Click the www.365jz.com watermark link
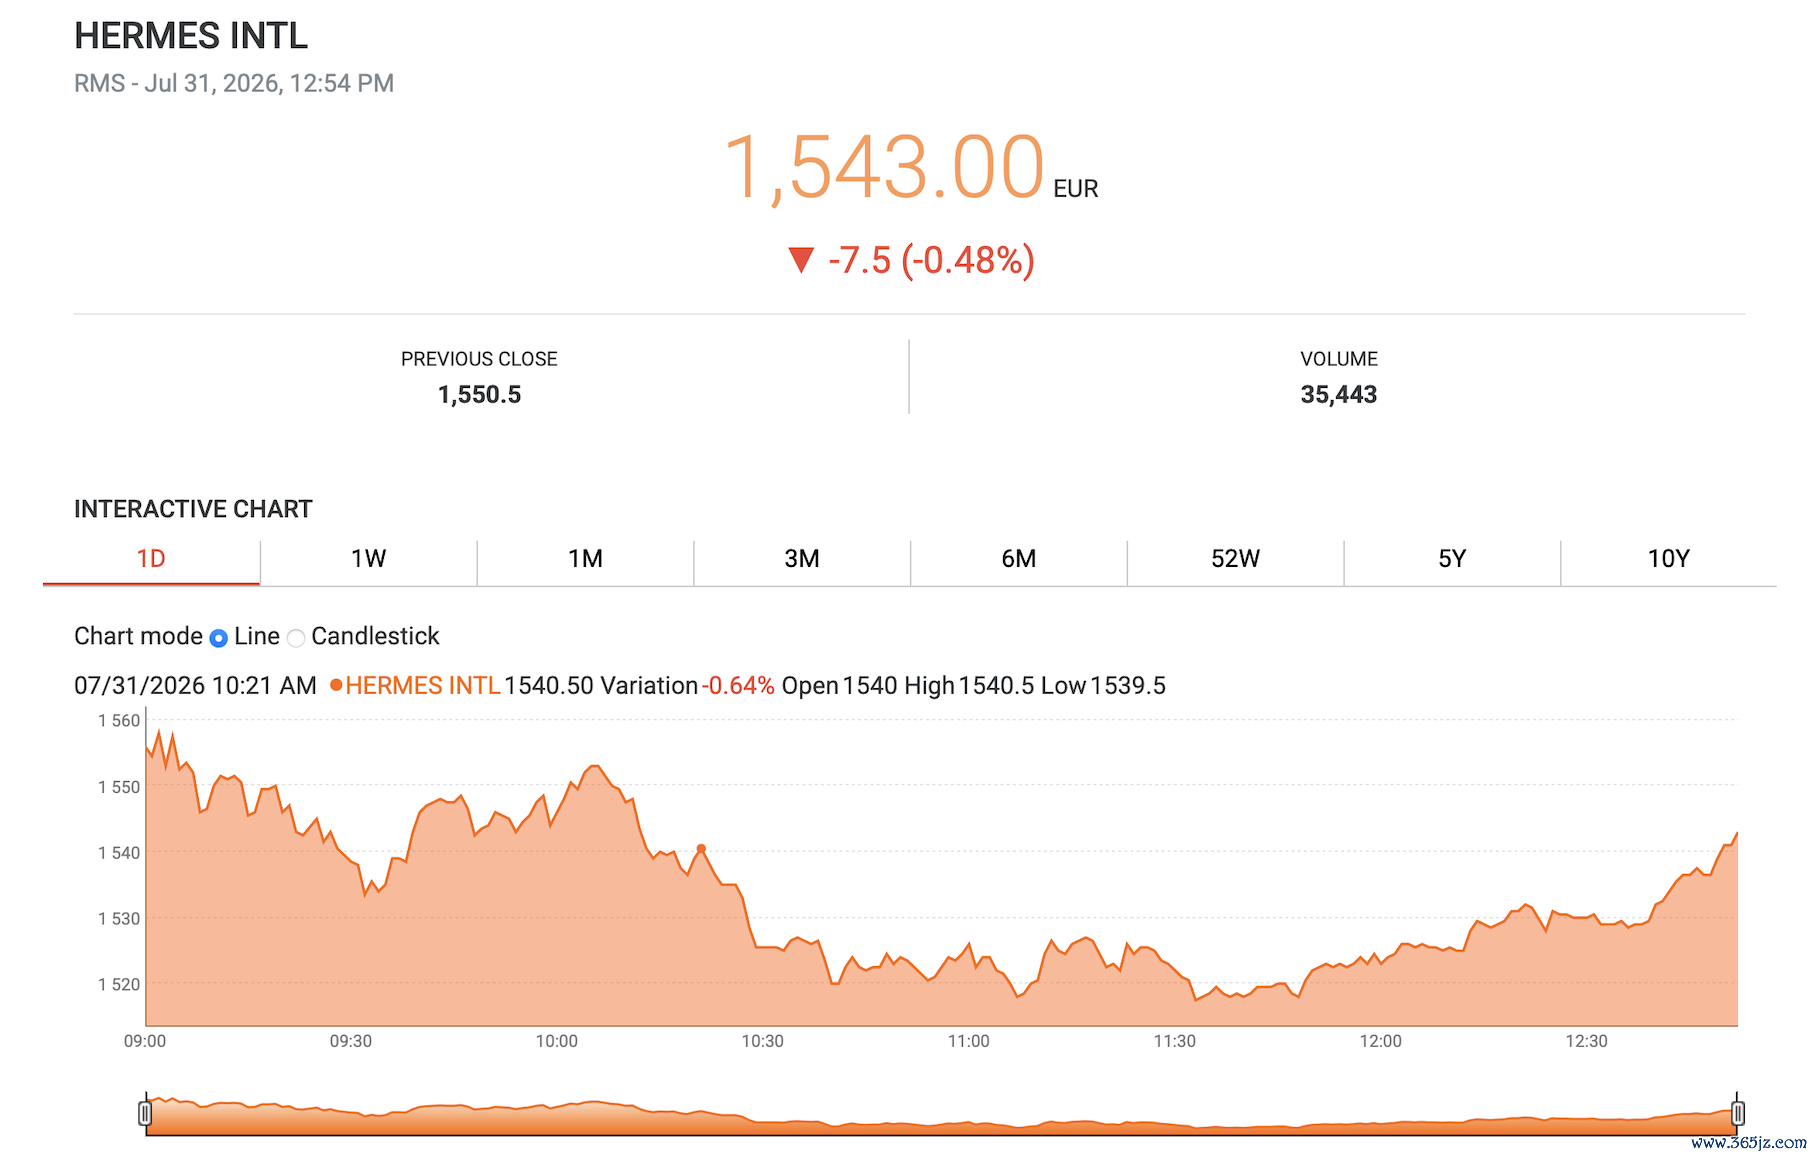Viewport: 1814px width, 1158px height. [1749, 1142]
